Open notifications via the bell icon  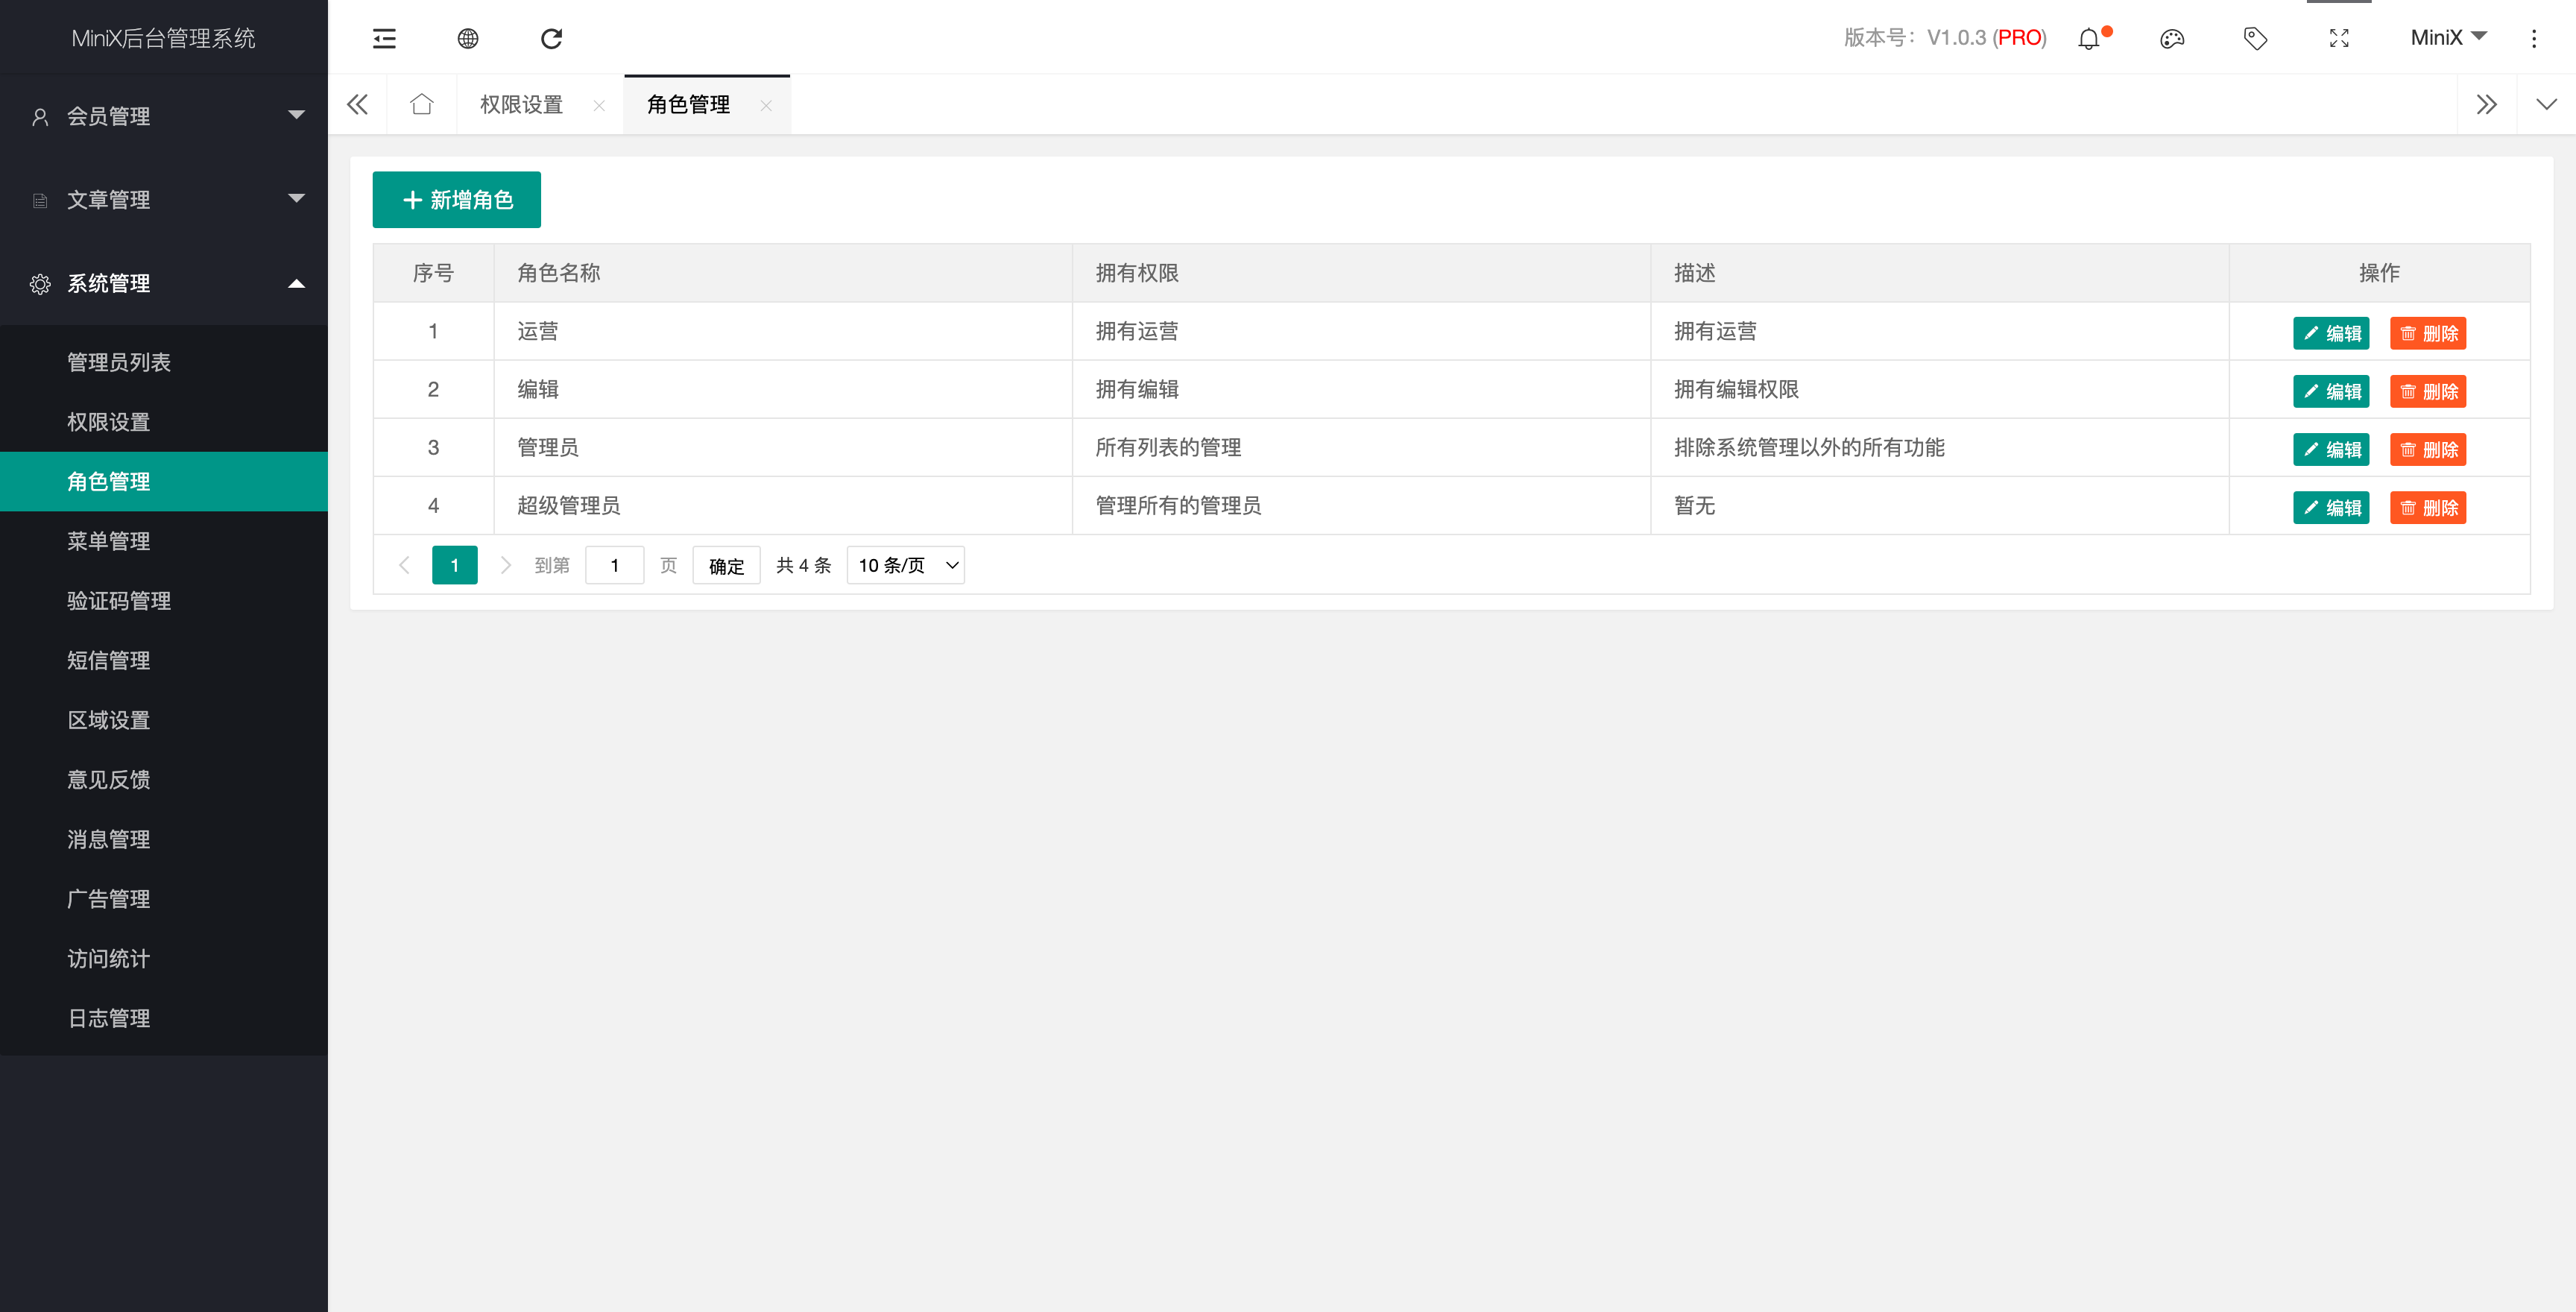[2088, 39]
